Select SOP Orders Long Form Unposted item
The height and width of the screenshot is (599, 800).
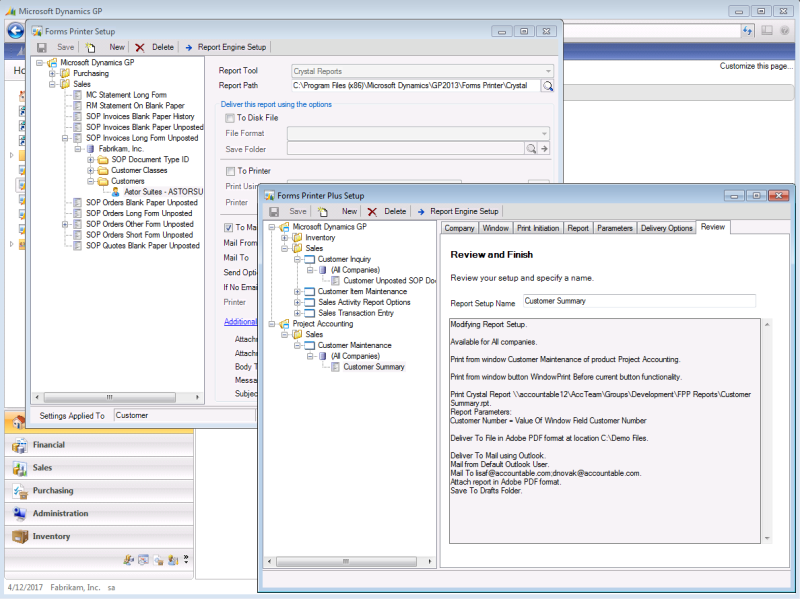coord(139,213)
